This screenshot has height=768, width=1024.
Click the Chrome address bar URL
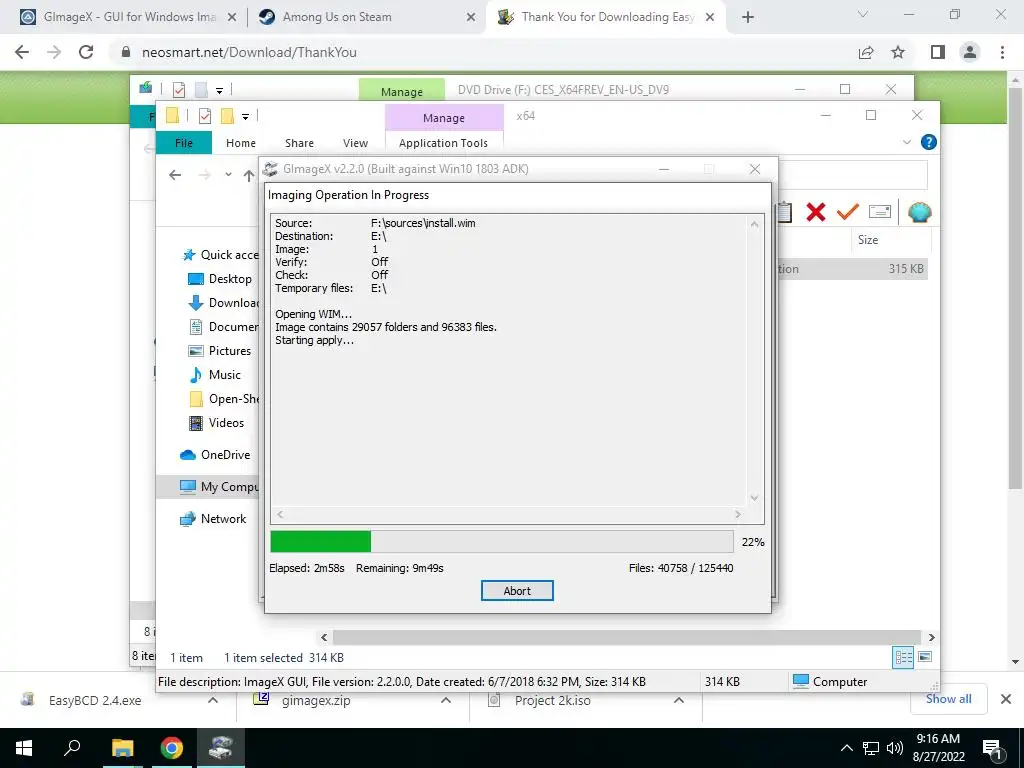[249, 52]
